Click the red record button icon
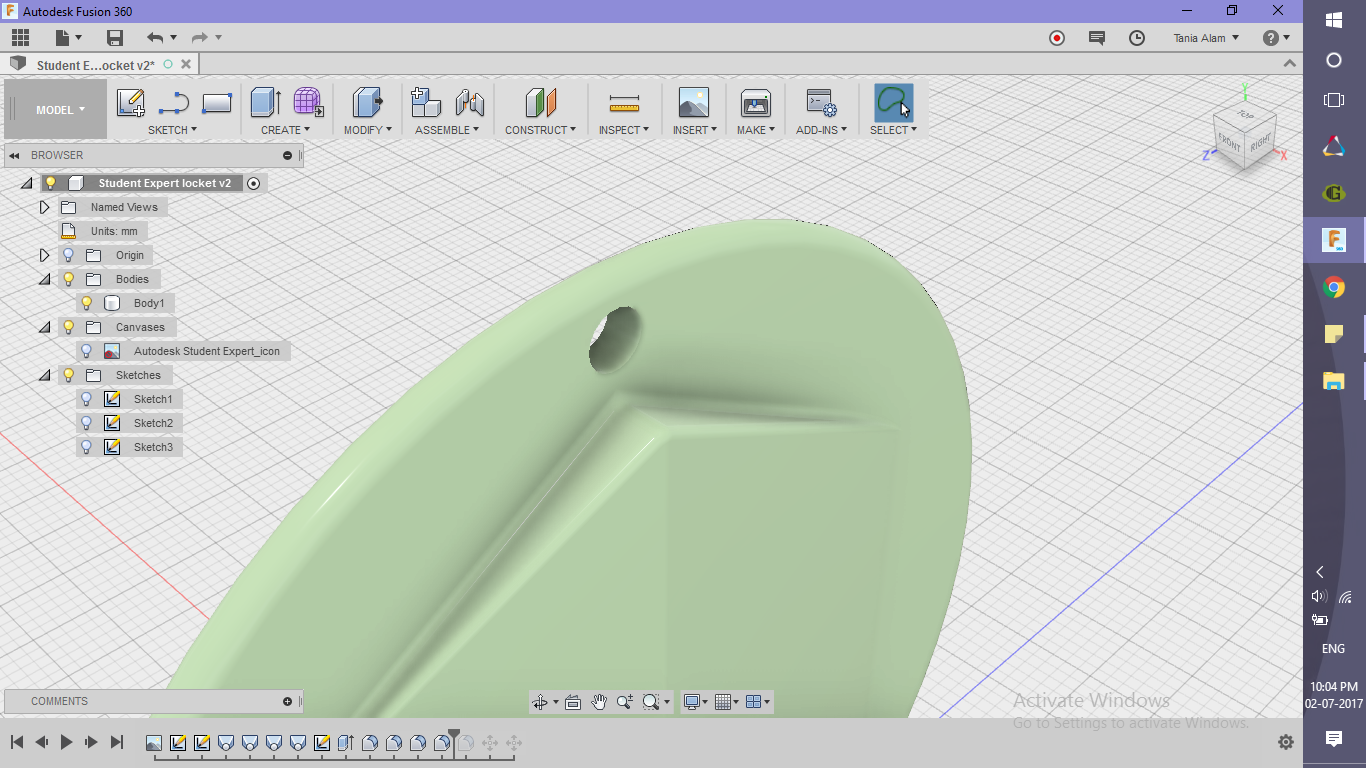The width and height of the screenshot is (1366, 768). pyautogui.click(x=1057, y=38)
